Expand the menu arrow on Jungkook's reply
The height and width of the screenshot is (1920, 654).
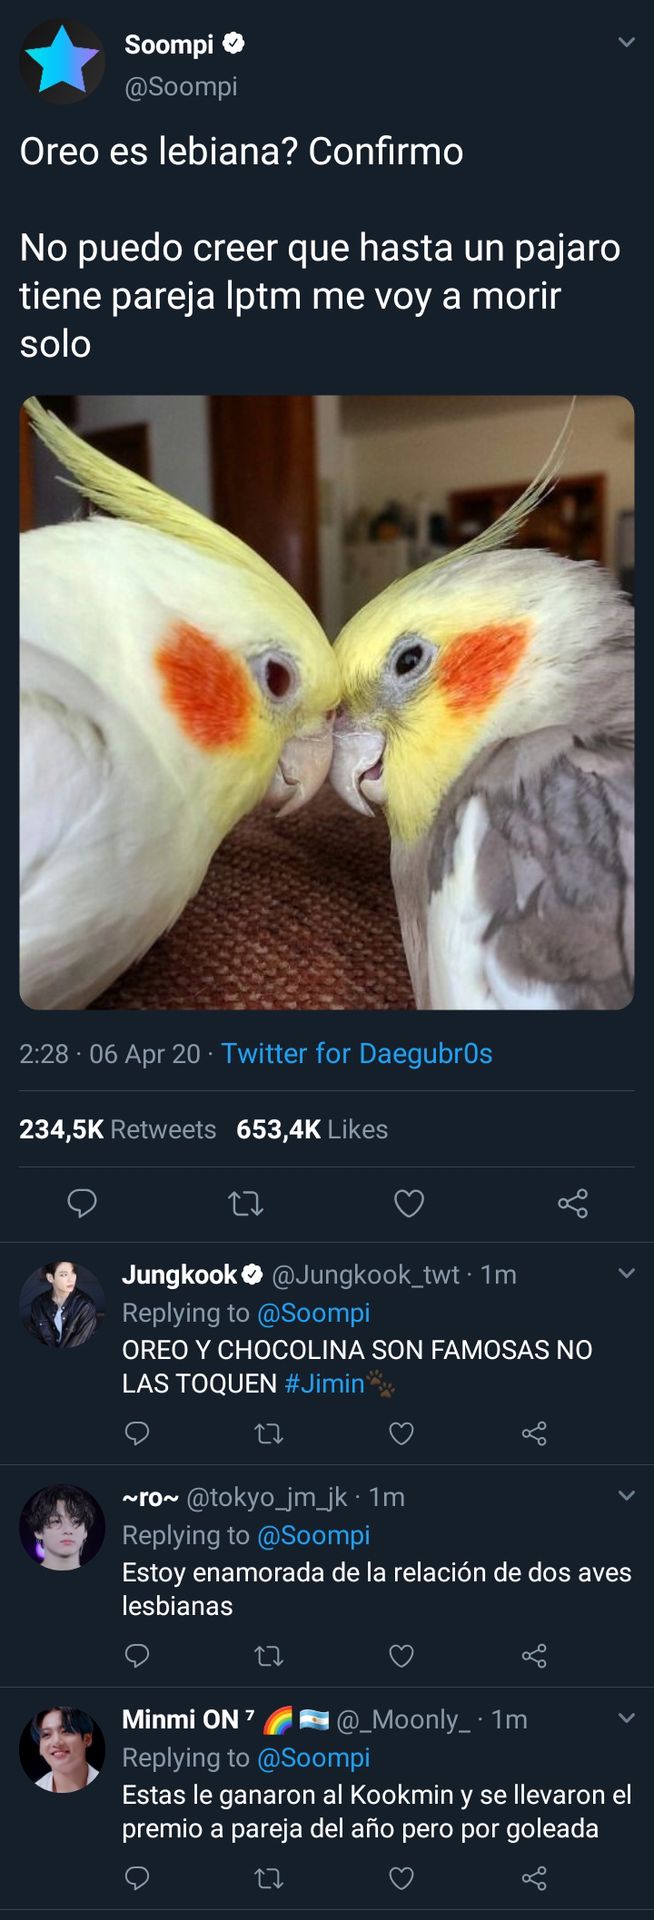click(x=627, y=1273)
